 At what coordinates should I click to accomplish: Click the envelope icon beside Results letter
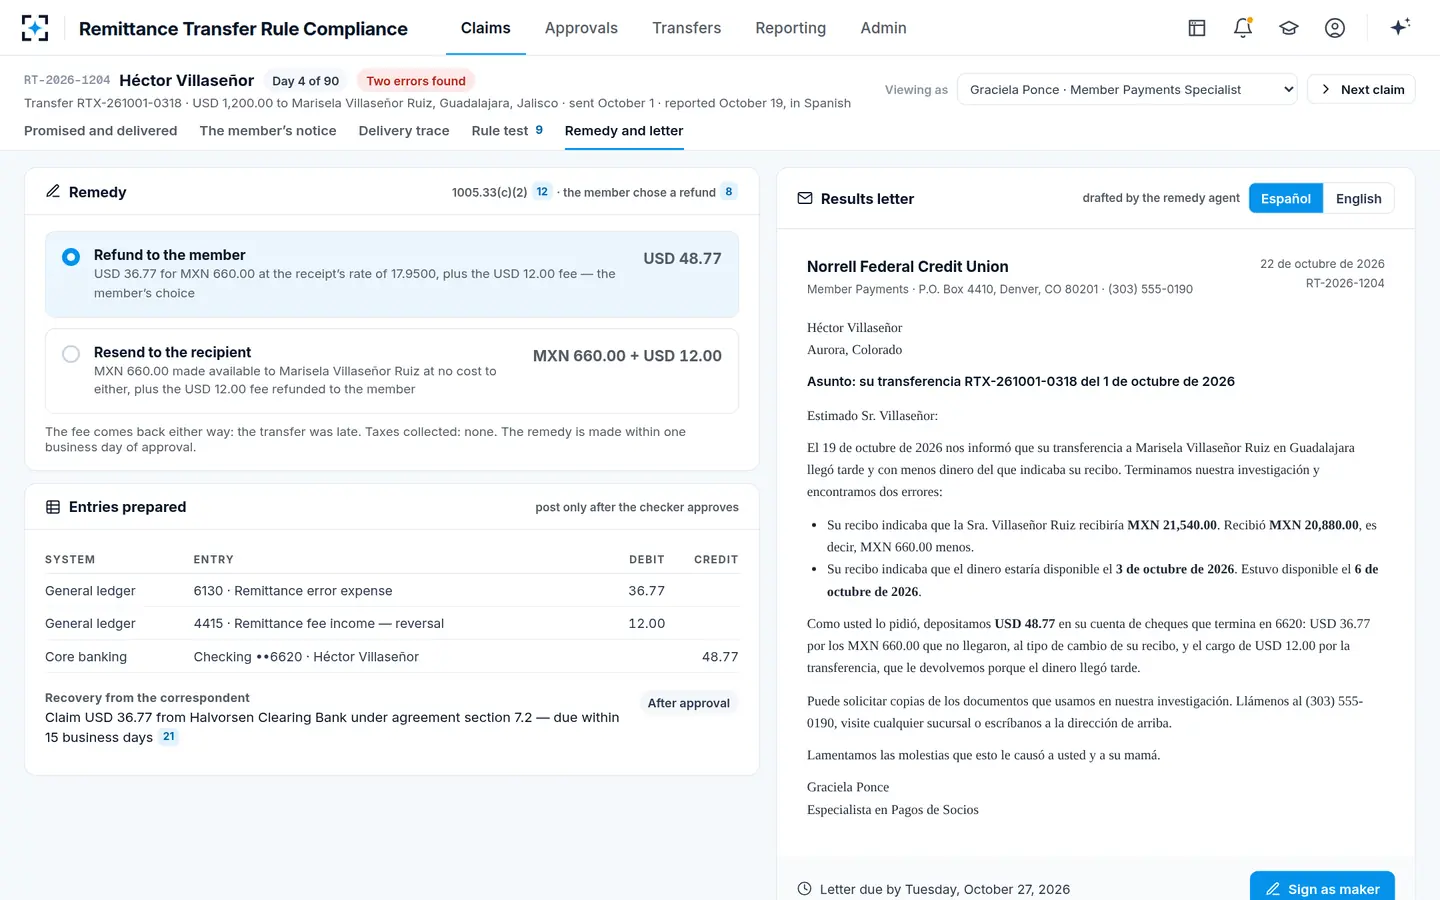point(805,198)
